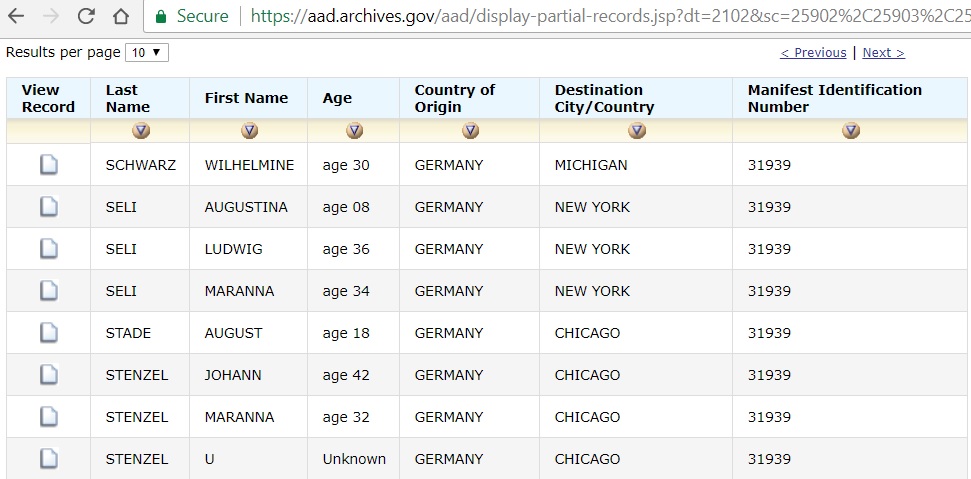Sort by Age column arrow
The height and width of the screenshot is (479, 971).
[x=354, y=131]
